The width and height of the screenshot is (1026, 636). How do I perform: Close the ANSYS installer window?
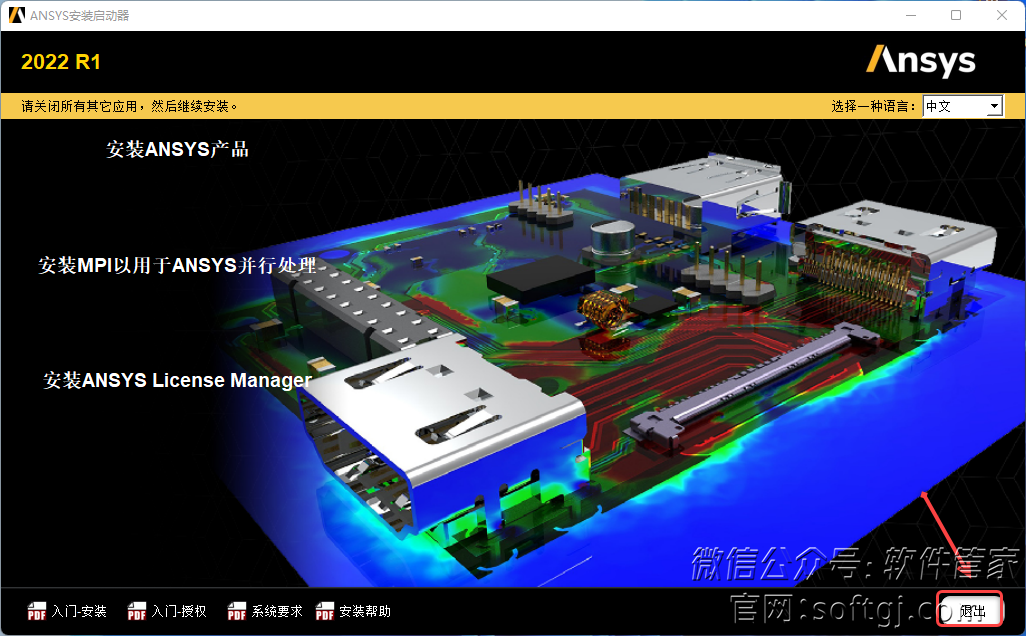(x=1002, y=15)
